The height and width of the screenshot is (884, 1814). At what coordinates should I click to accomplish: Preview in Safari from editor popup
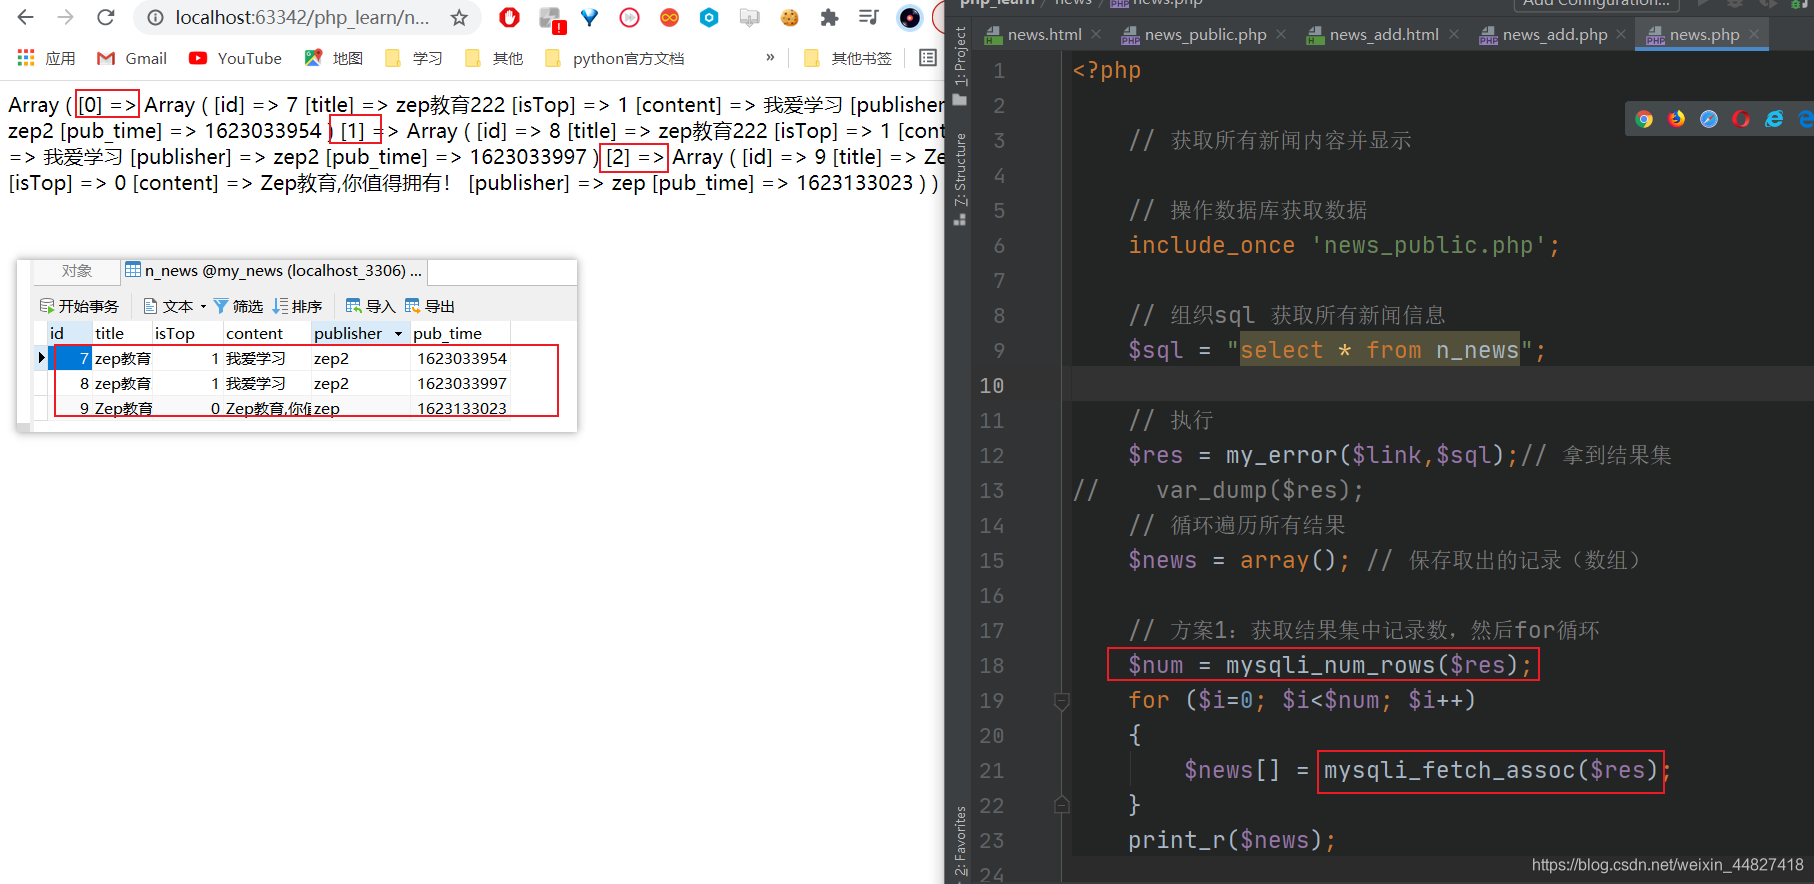coord(1709,119)
